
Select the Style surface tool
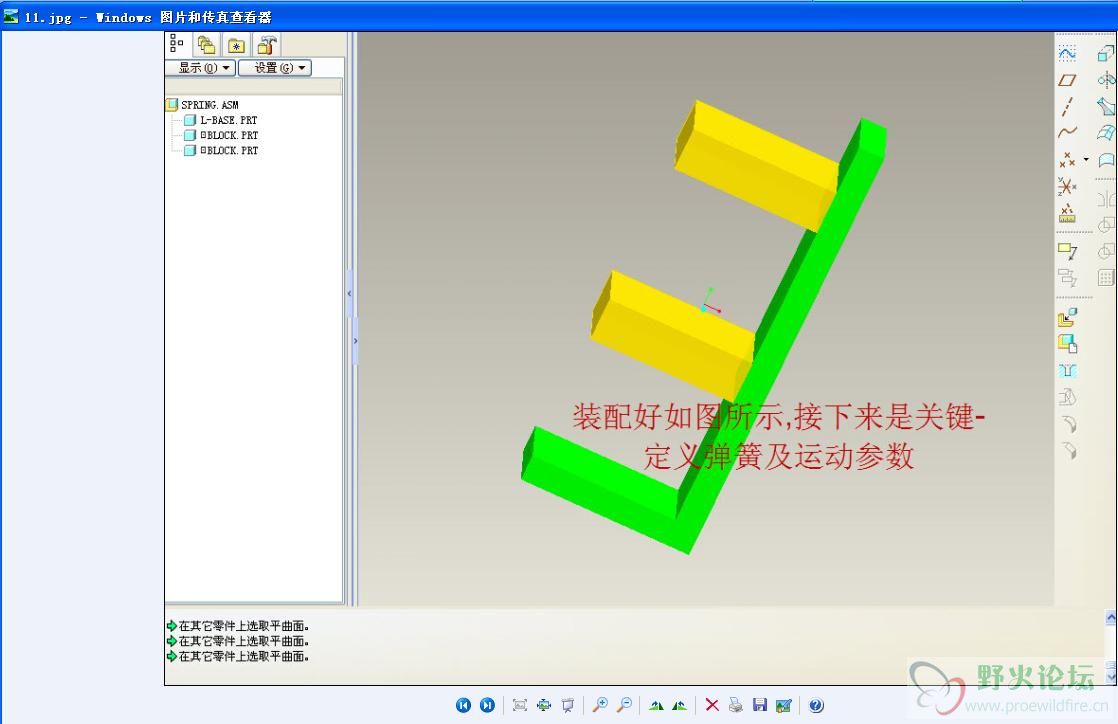click(1106, 160)
